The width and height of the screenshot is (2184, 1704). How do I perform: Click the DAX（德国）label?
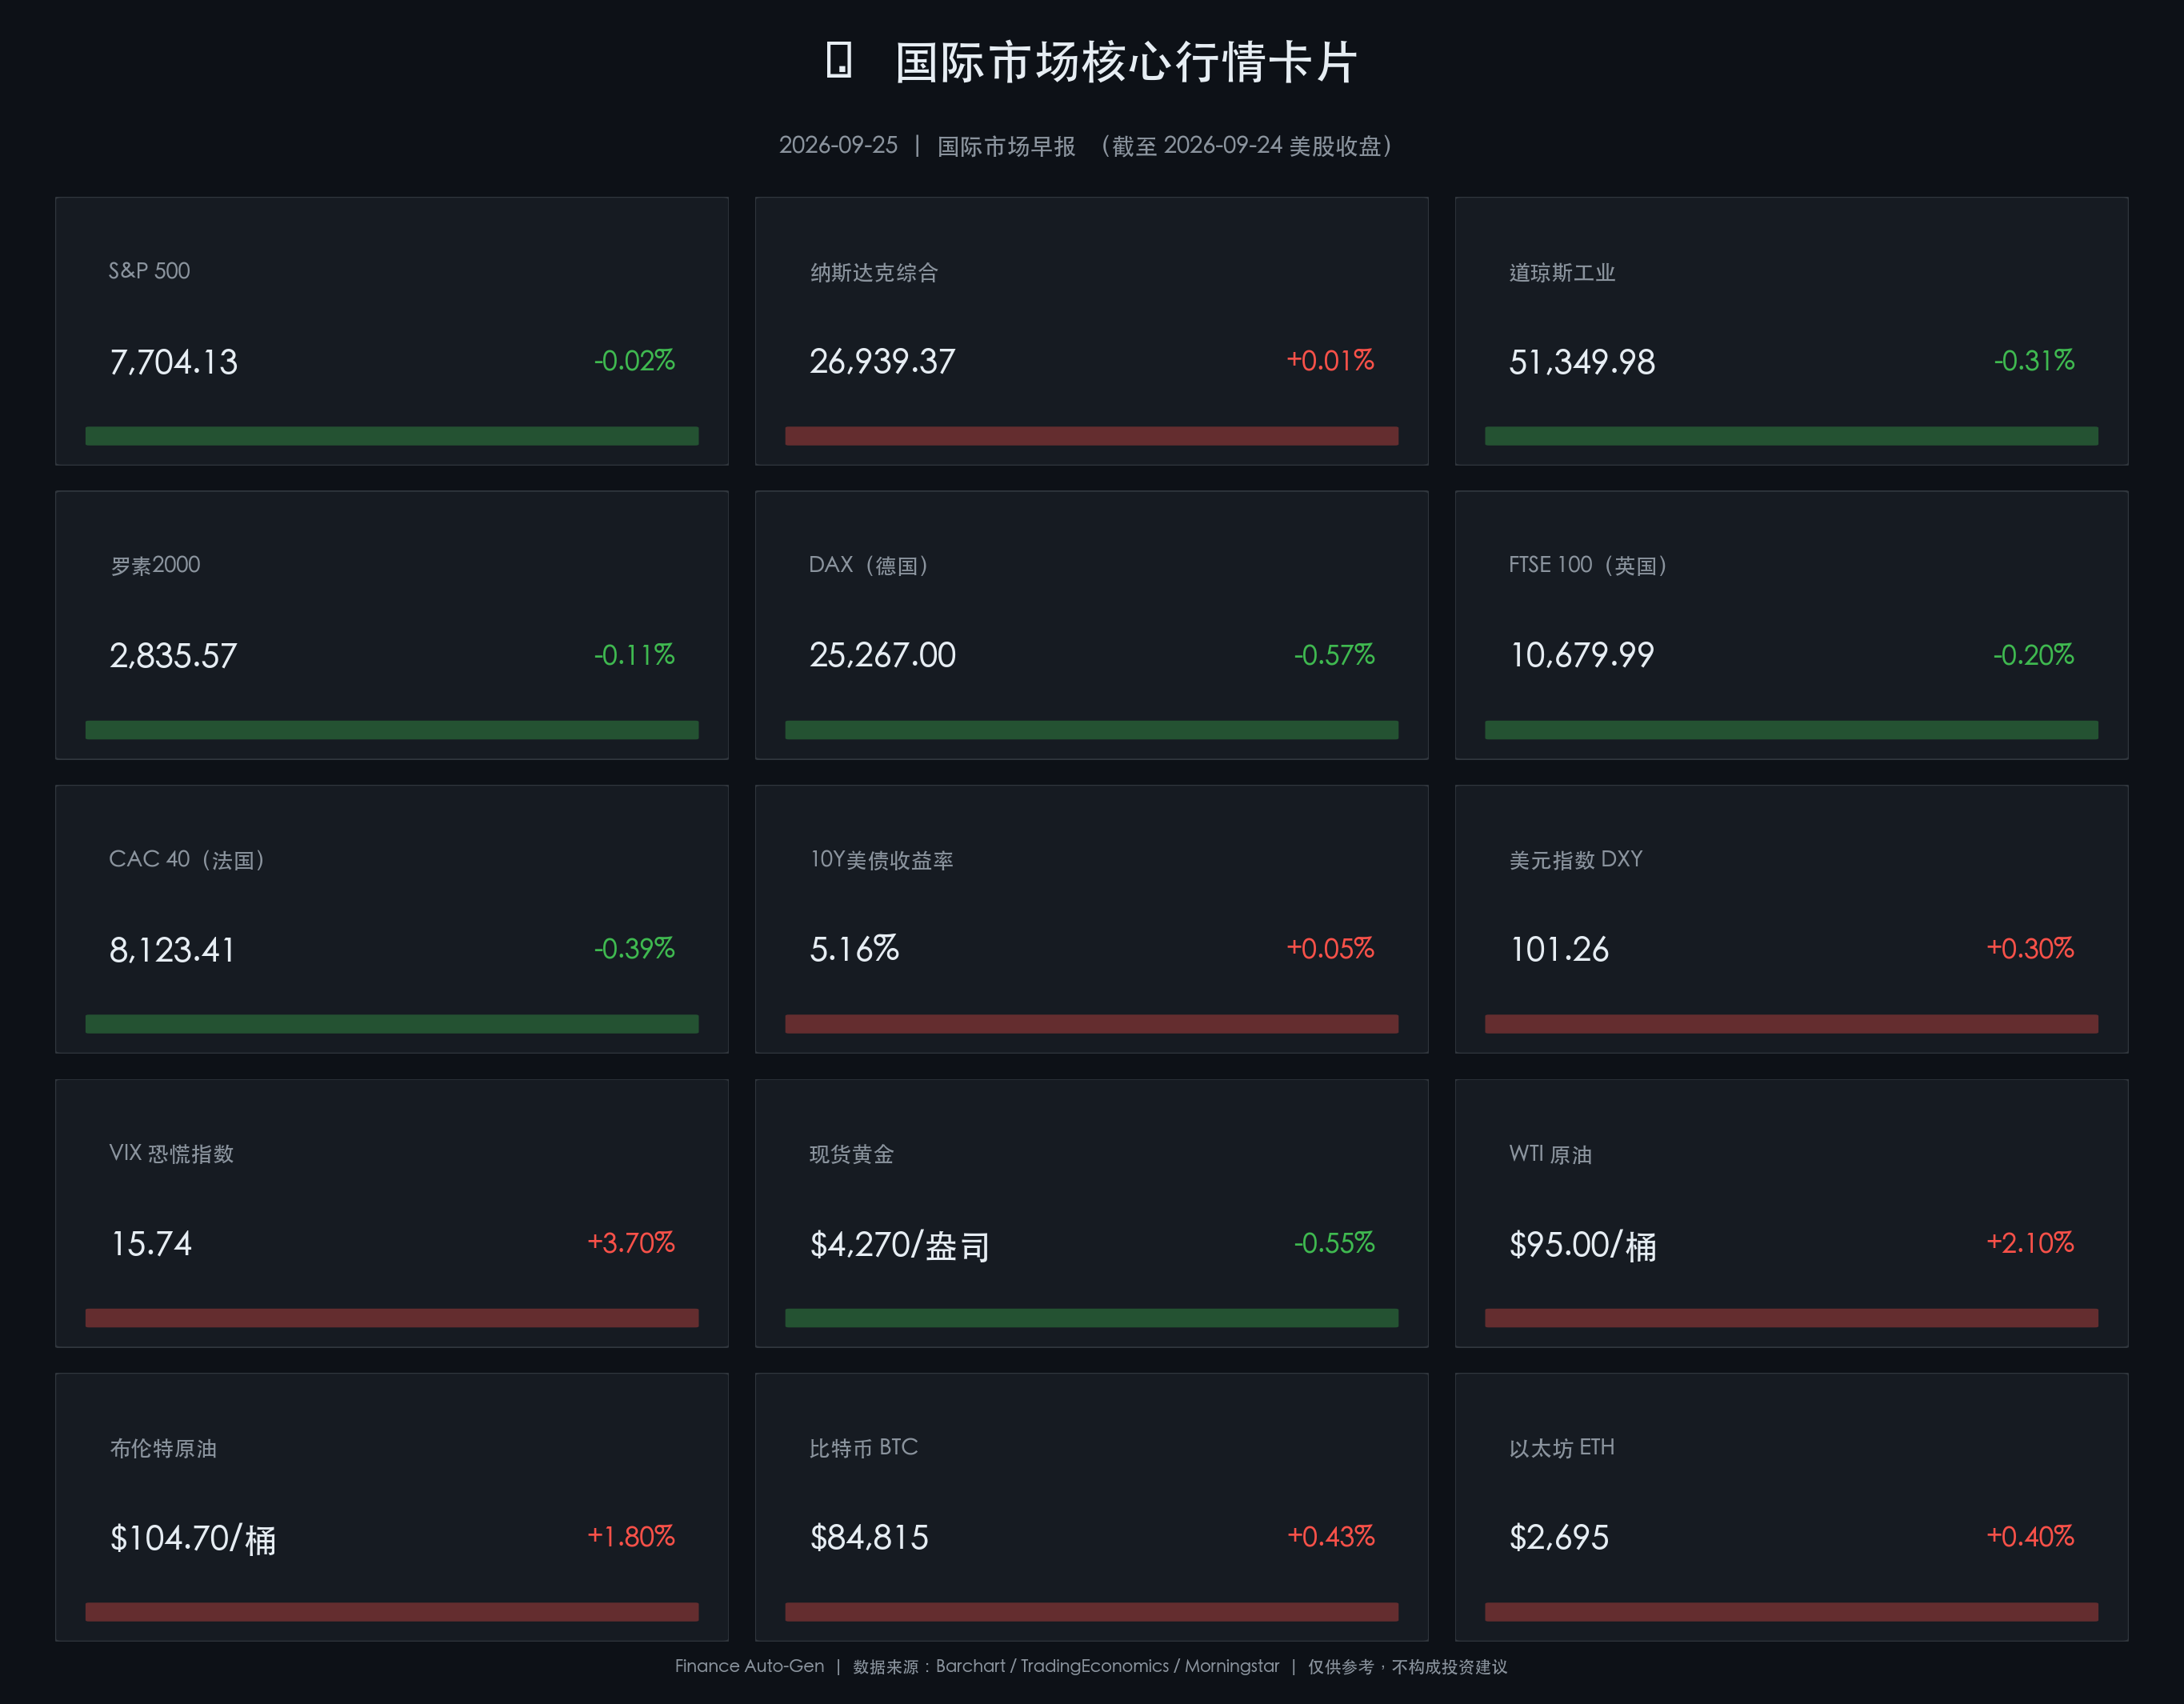(x=870, y=565)
